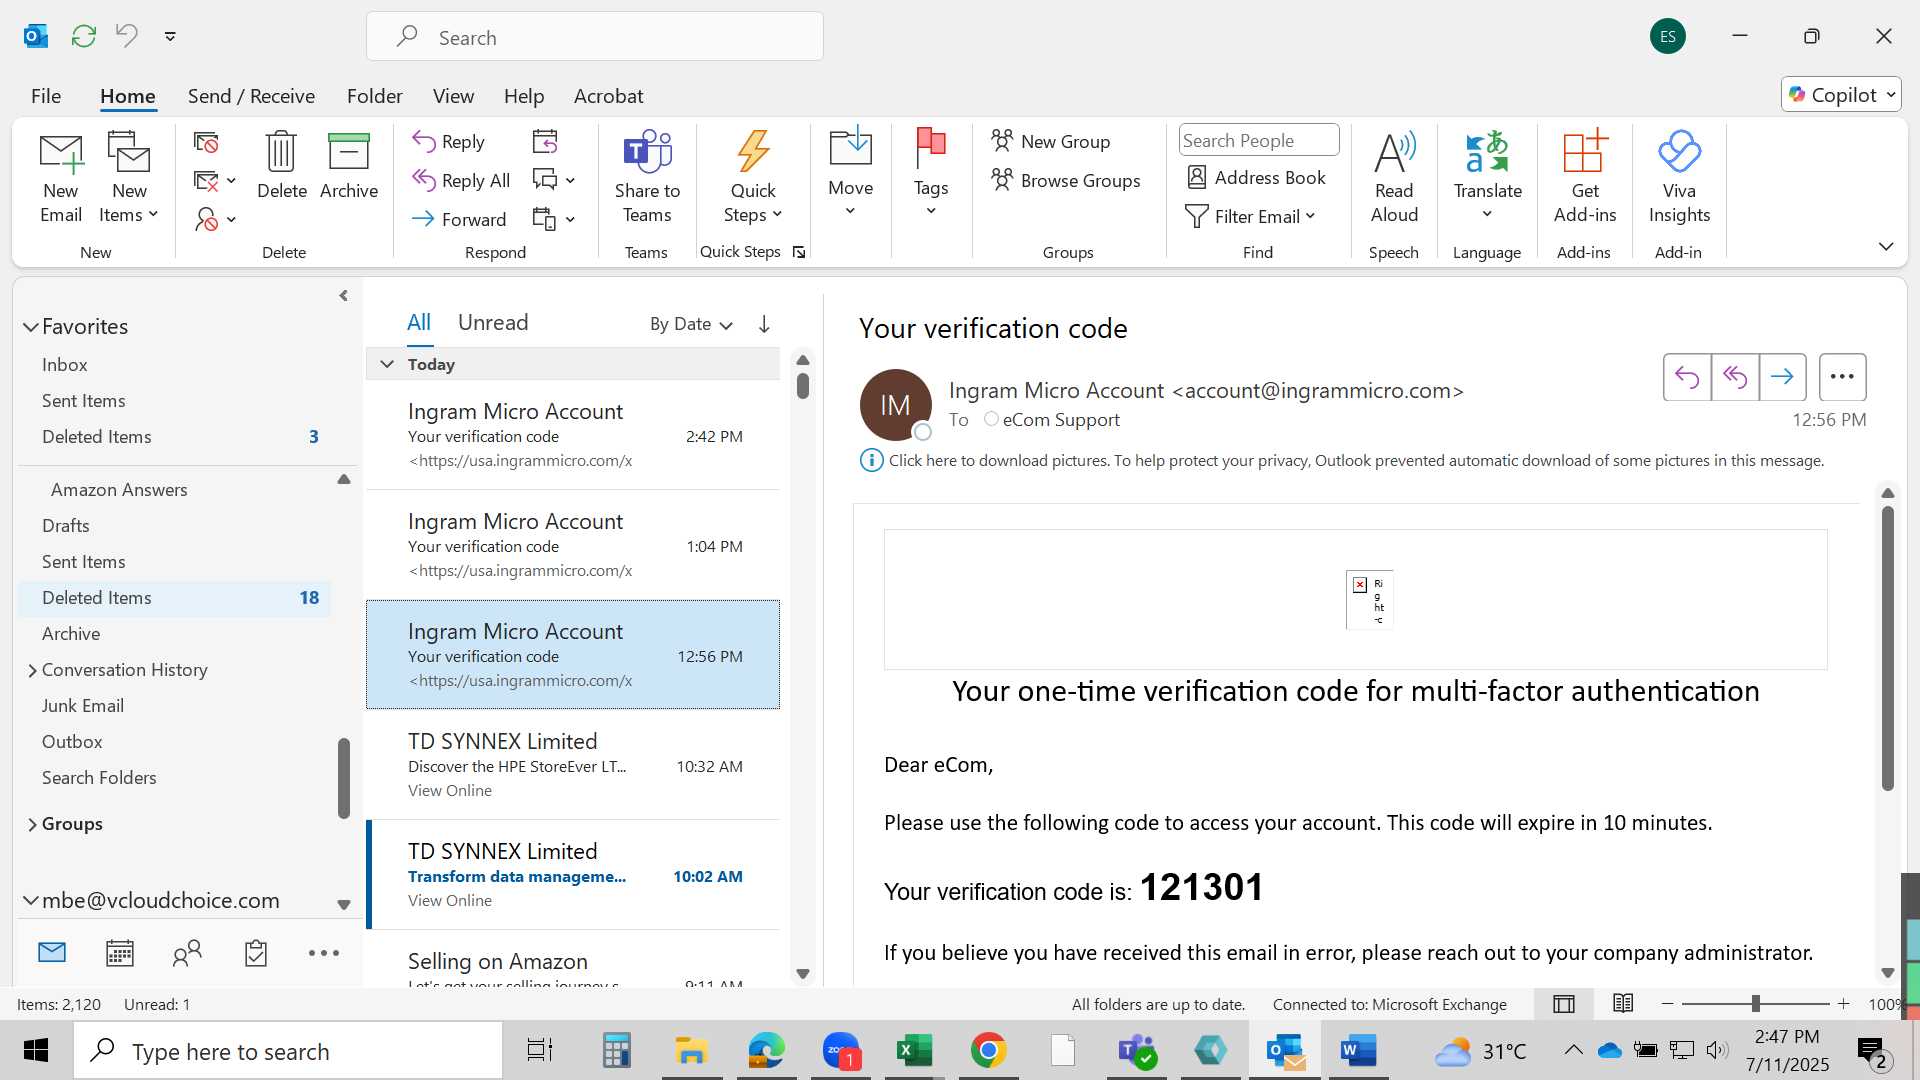Image resolution: width=1920 pixels, height=1080 pixels.
Task: Click the Meeting reply icon
Action: [x=545, y=142]
